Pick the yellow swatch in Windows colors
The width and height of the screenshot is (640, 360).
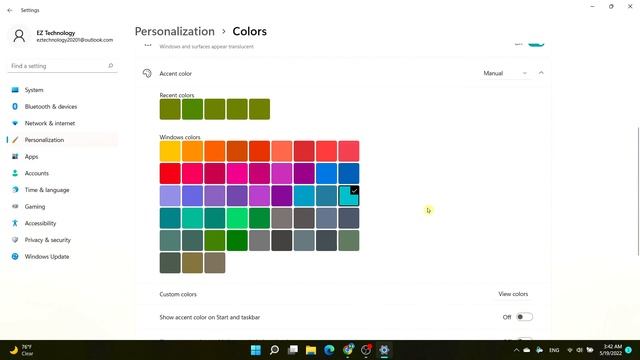pos(170,151)
